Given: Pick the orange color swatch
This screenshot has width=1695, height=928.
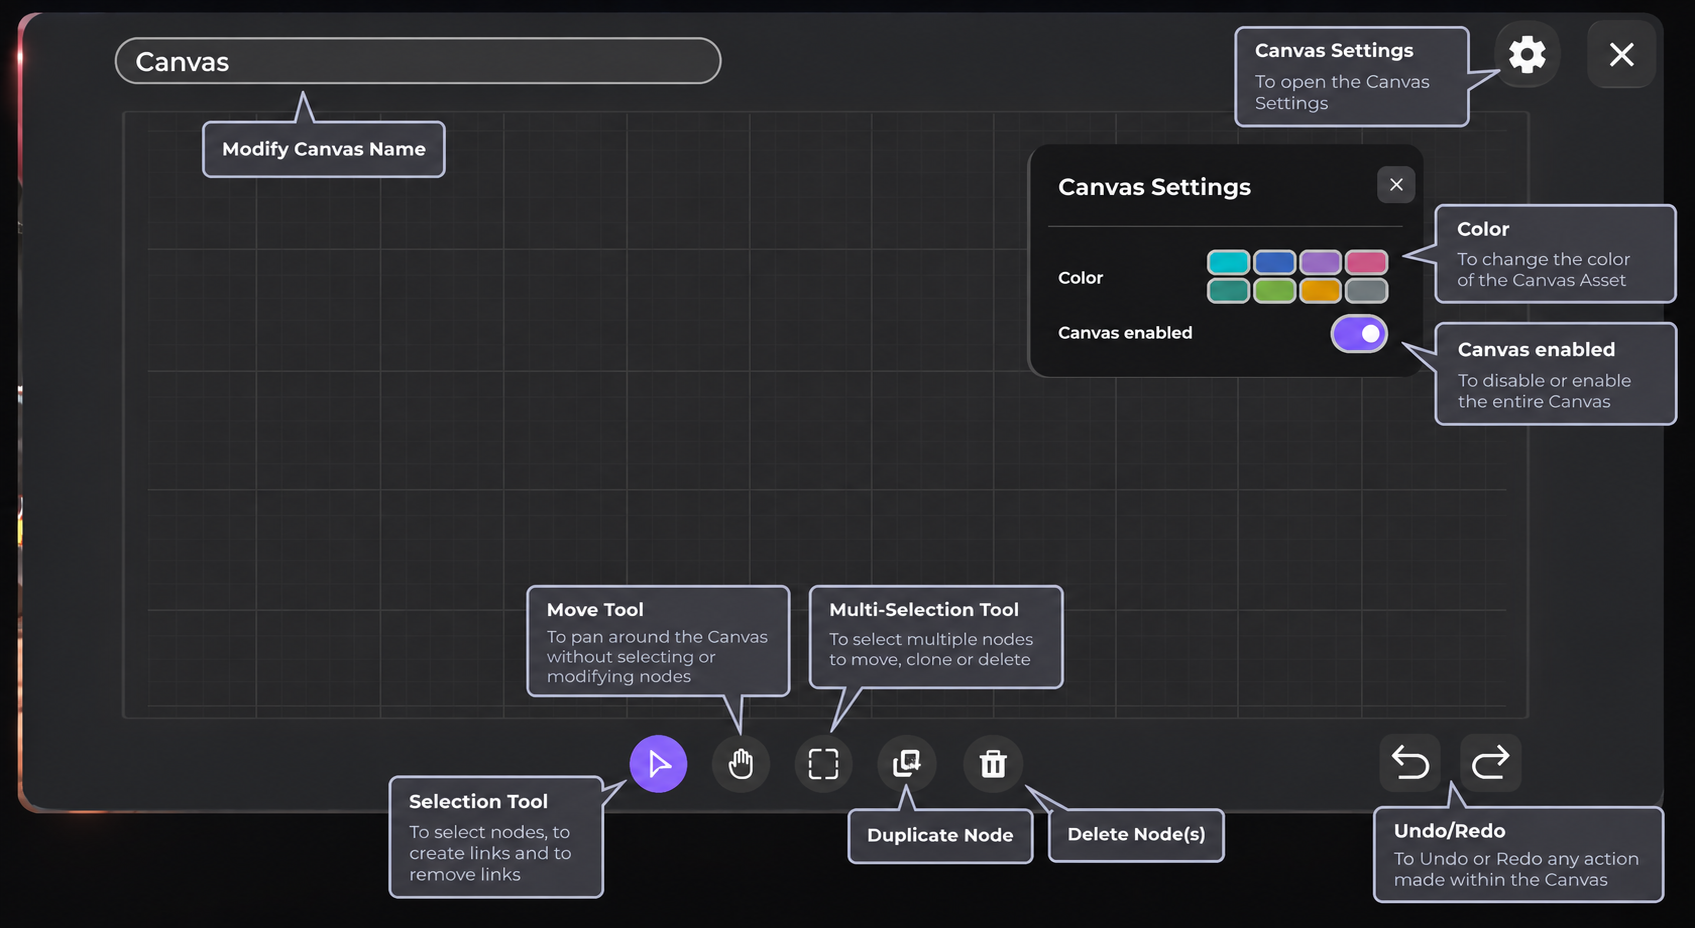Looking at the screenshot, I should [1320, 291].
